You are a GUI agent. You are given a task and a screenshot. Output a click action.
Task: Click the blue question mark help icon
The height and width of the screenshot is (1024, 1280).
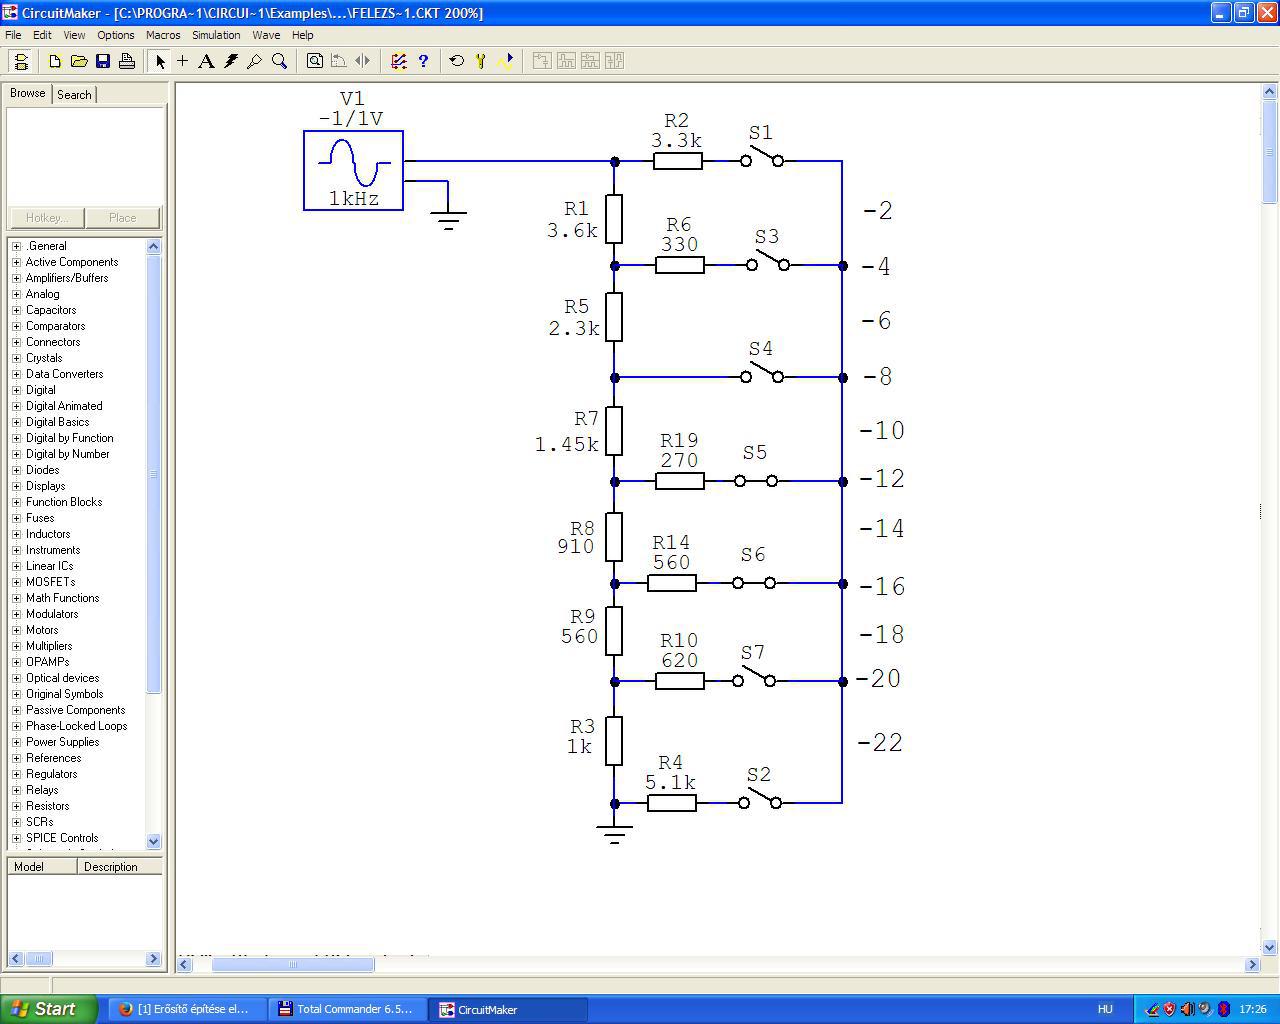click(x=423, y=61)
